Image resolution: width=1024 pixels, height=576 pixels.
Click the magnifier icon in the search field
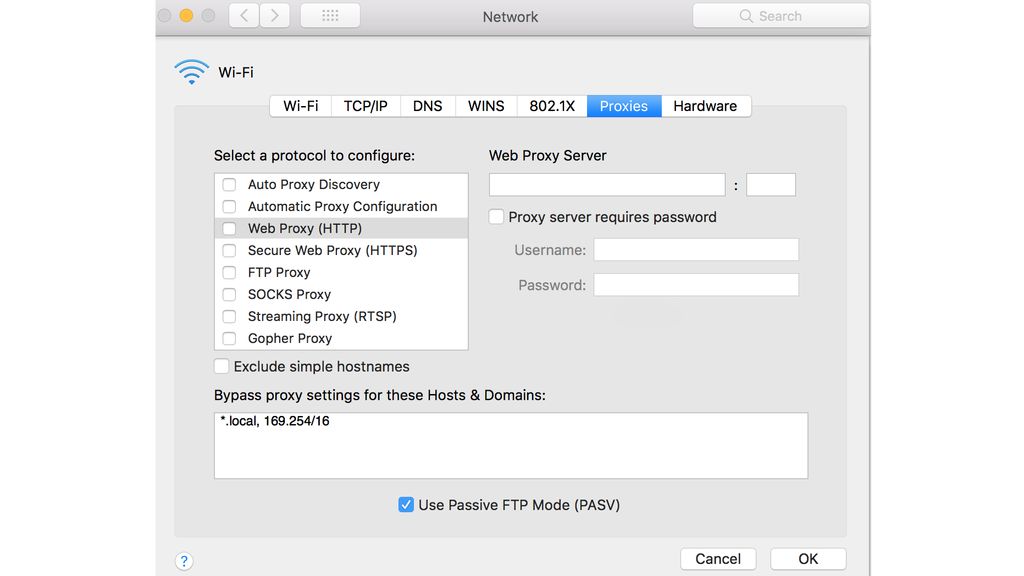pyautogui.click(x=746, y=16)
